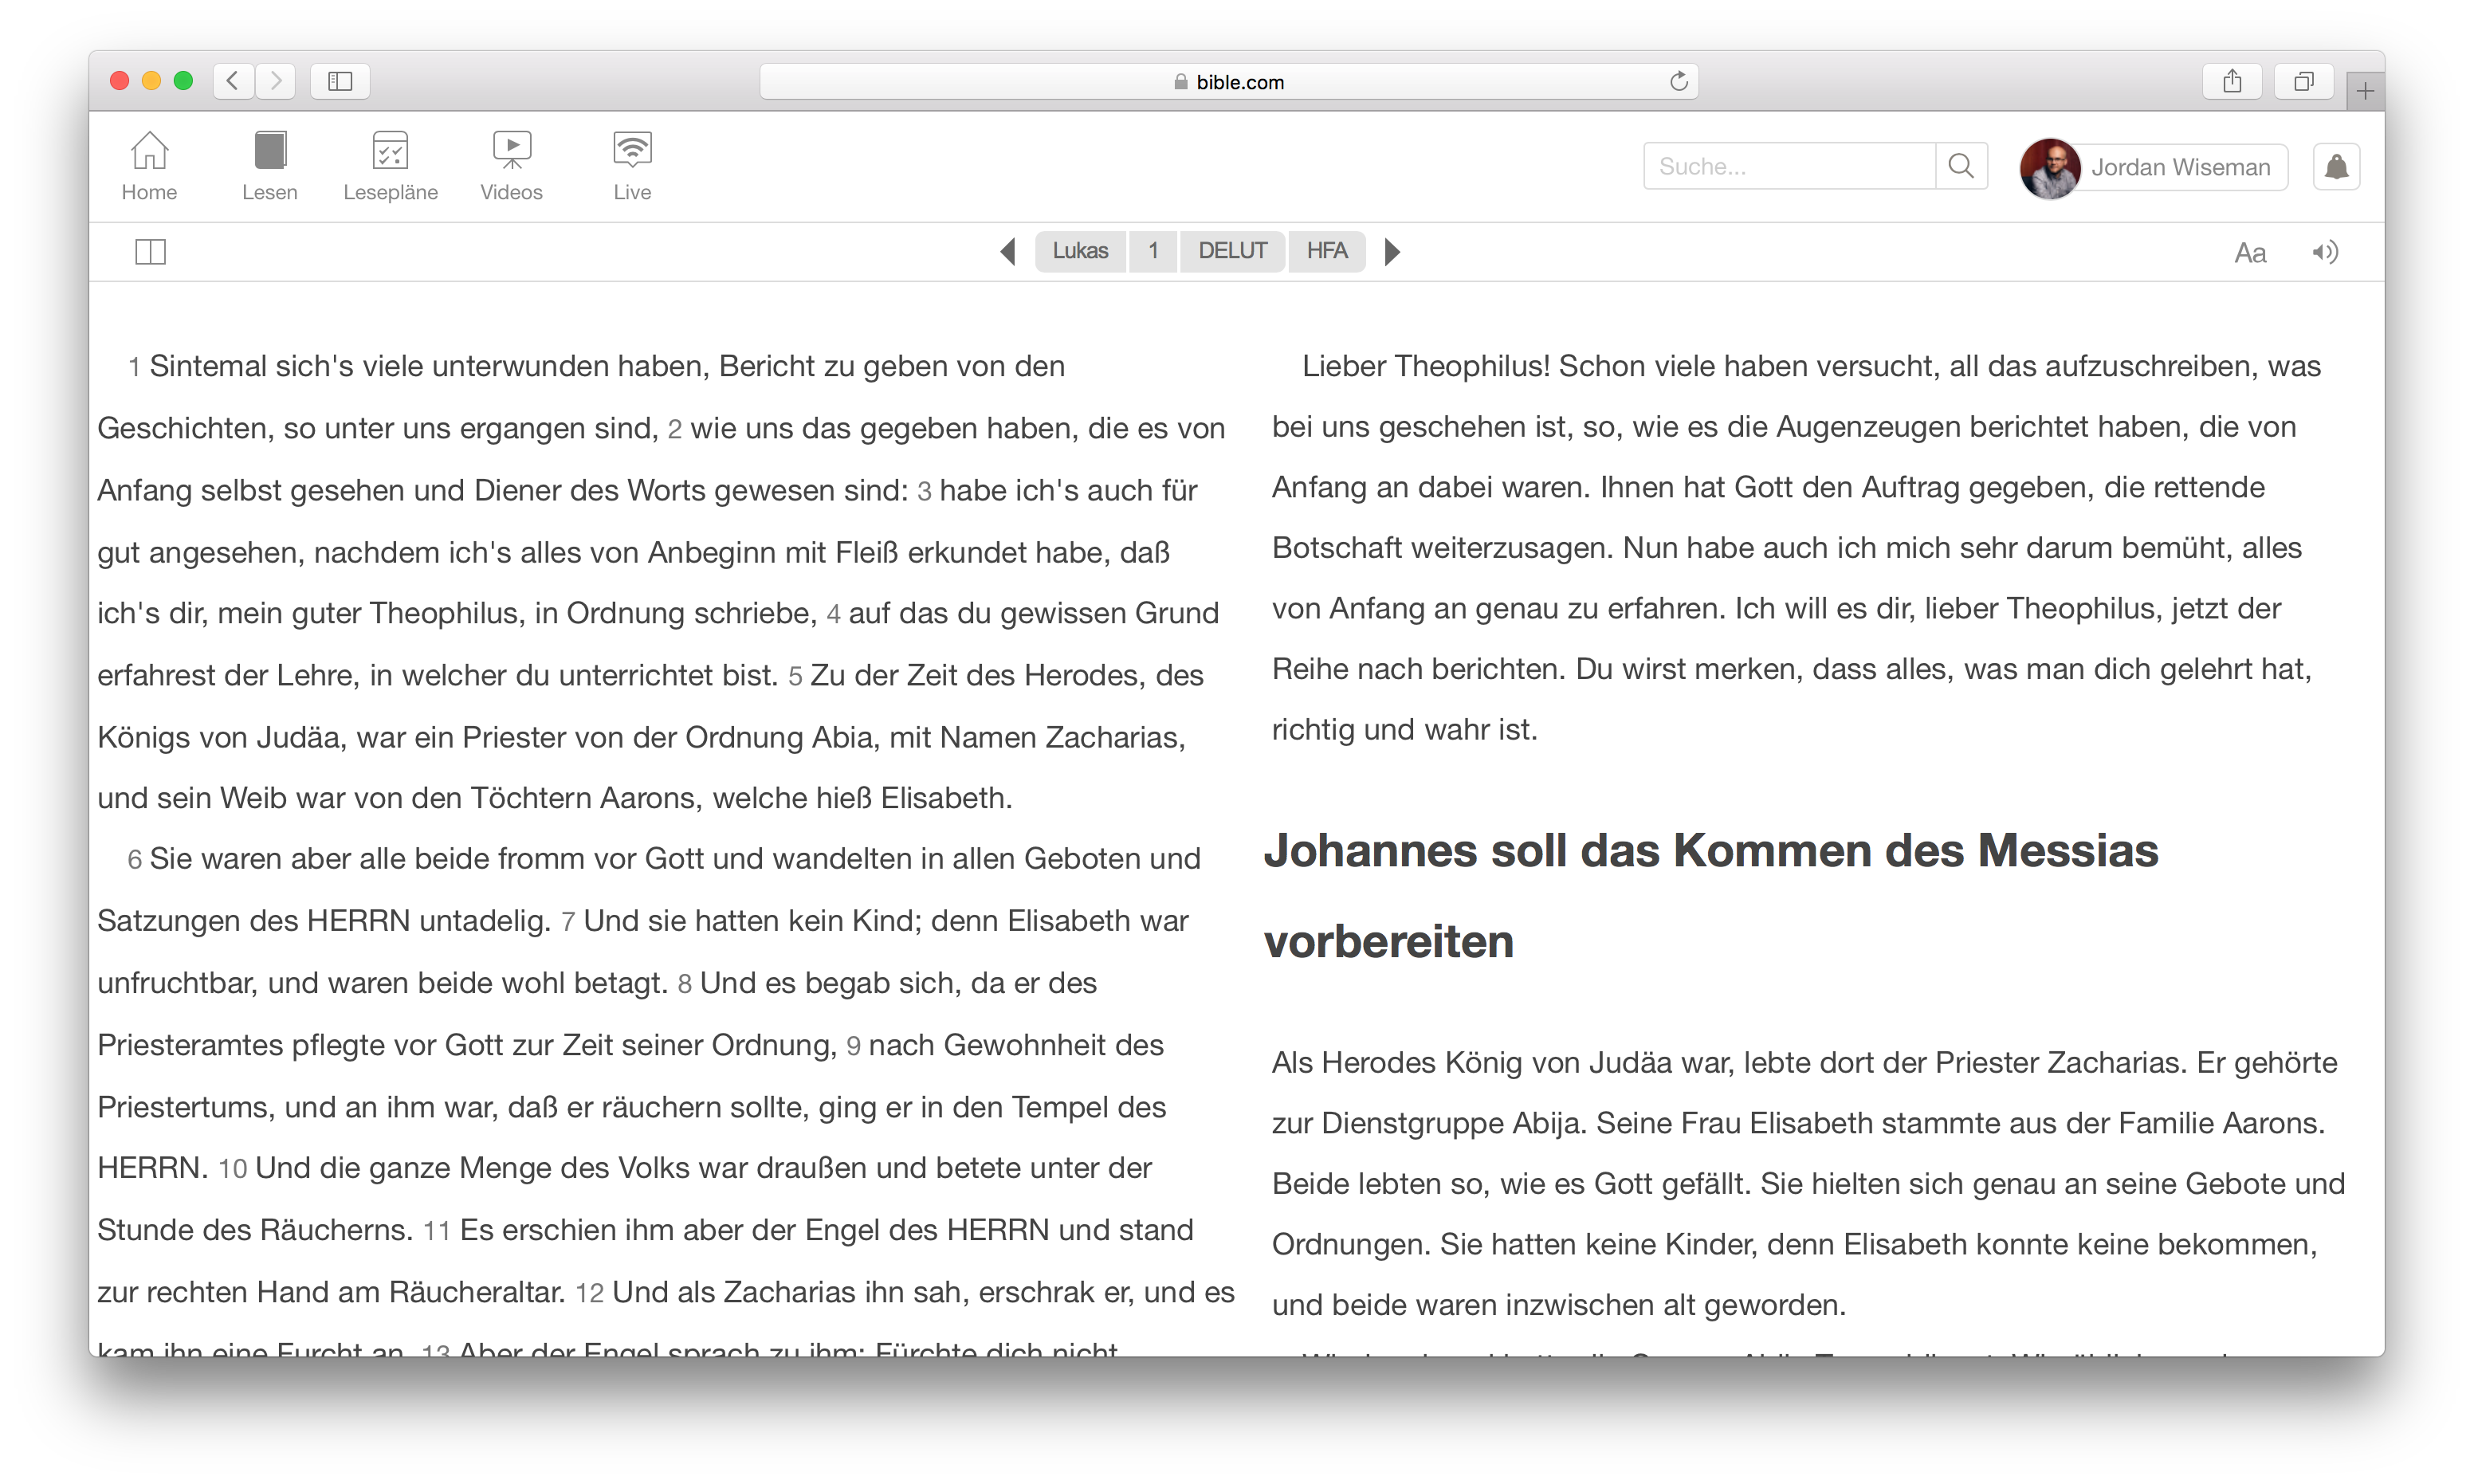Screen dimensions: 2474x1484
Task: Click the notification bell icon
Action: click(2336, 167)
